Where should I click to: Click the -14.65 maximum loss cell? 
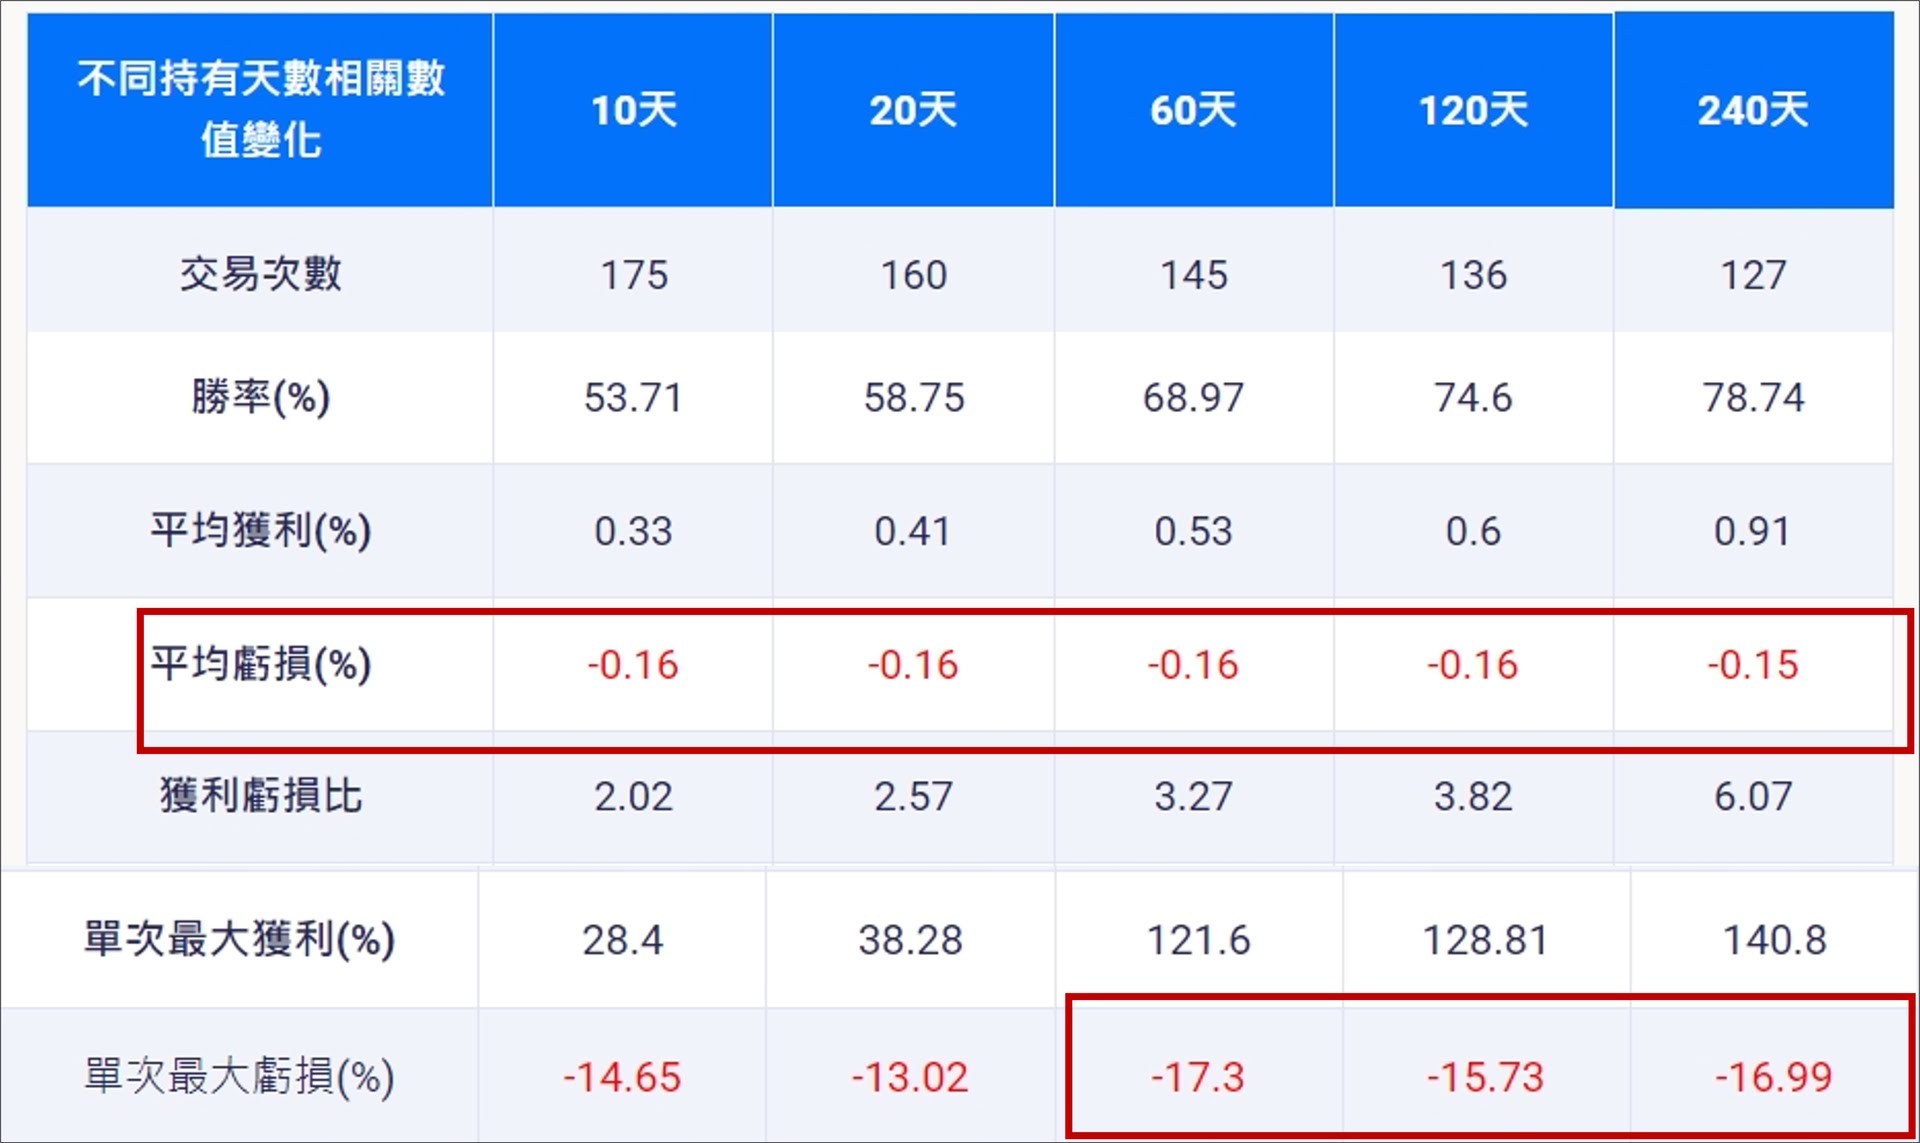coord(622,1077)
